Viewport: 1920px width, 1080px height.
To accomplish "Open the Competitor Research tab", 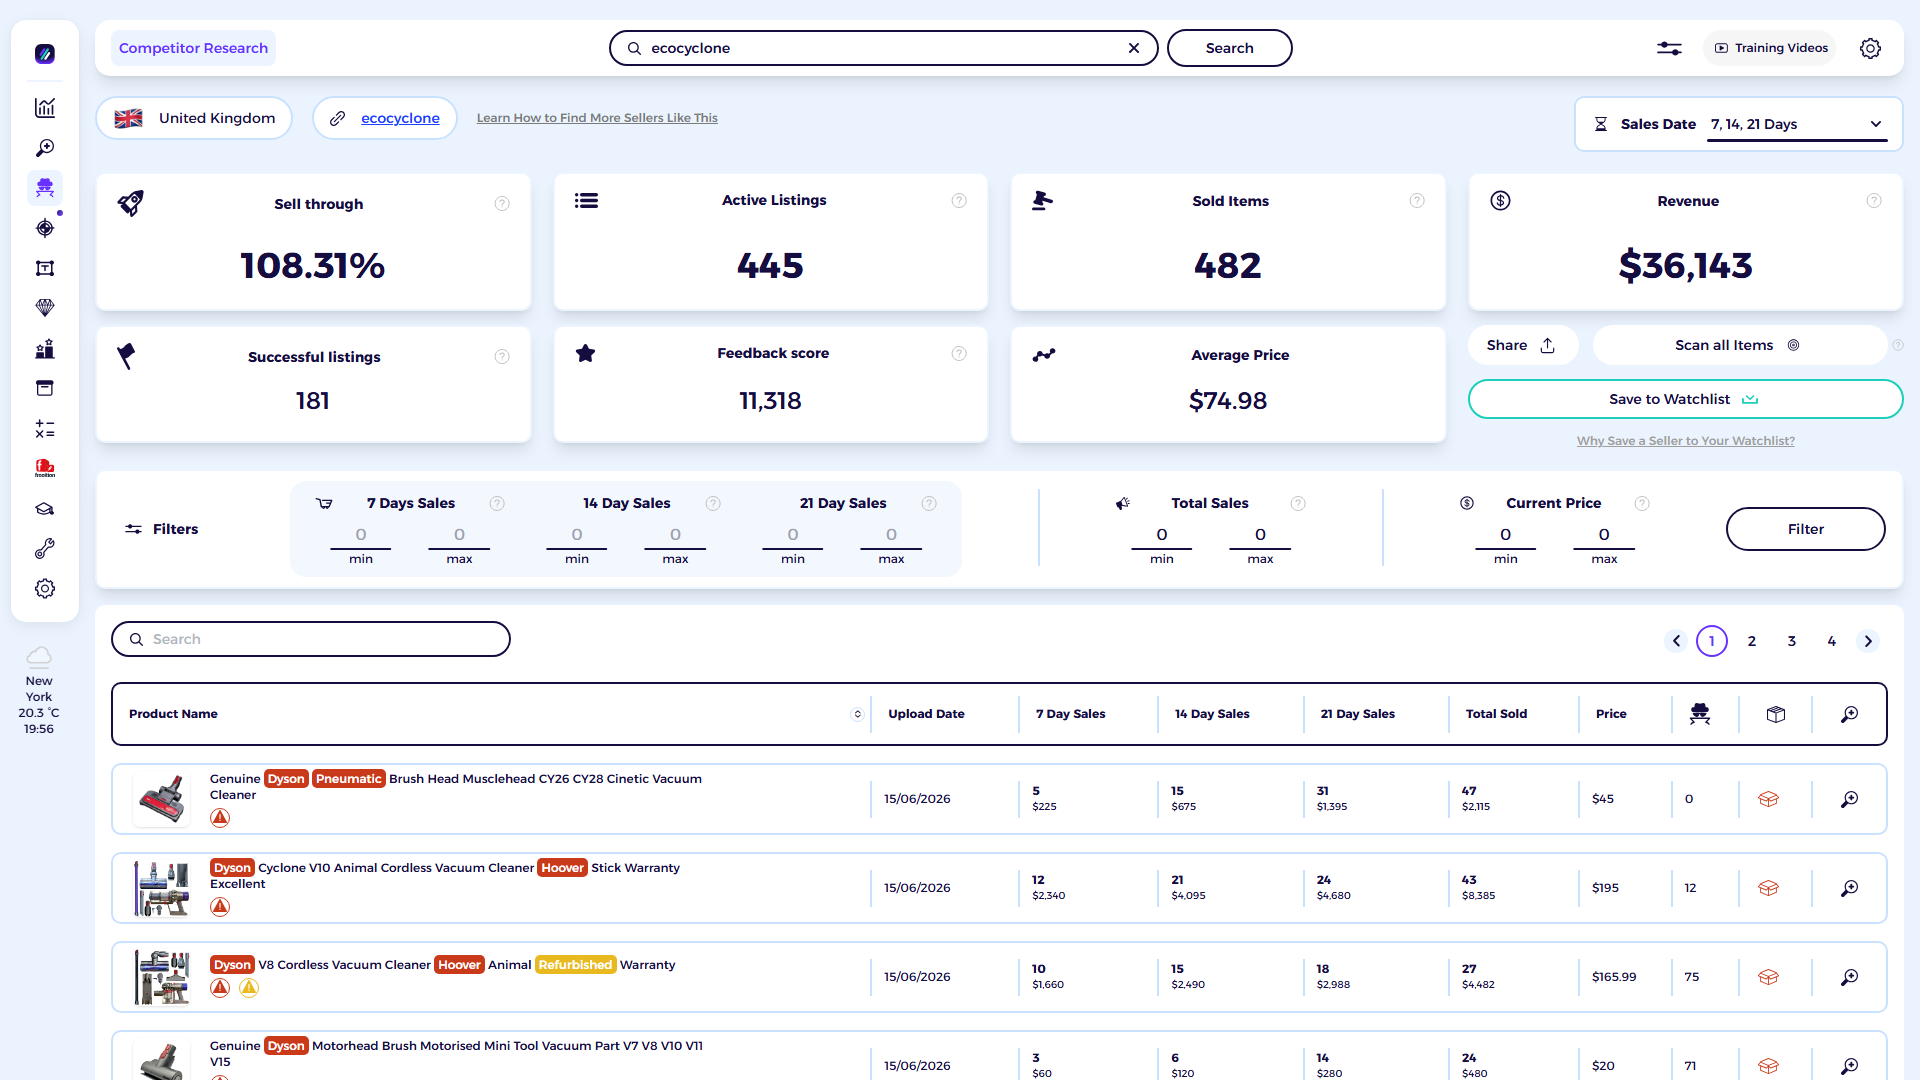I will (x=193, y=48).
